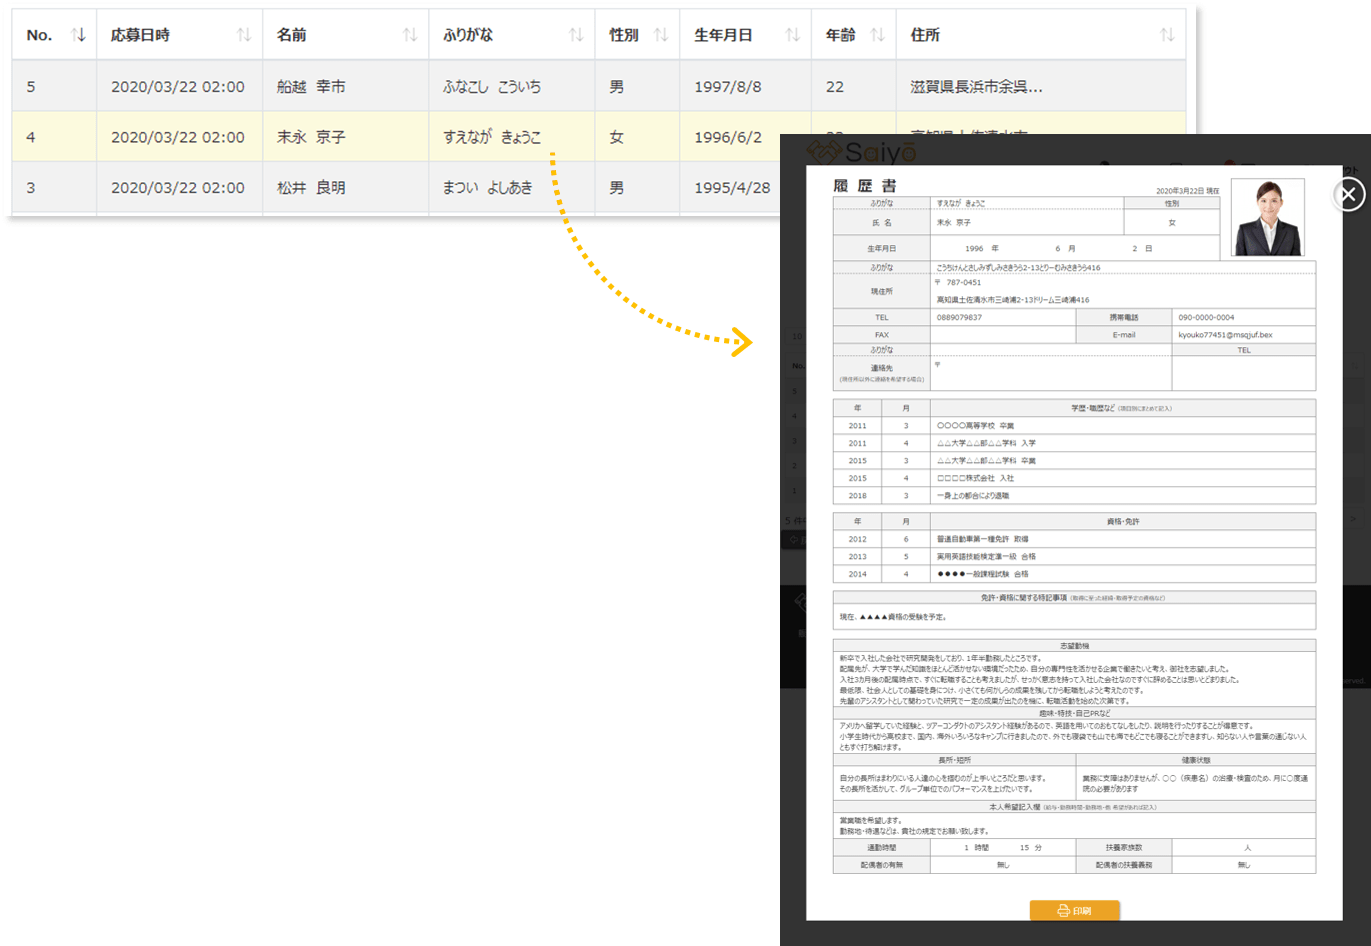1371x946 pixels.
Task: Open the row for 末永 京子
Action: tap(311, 137)
